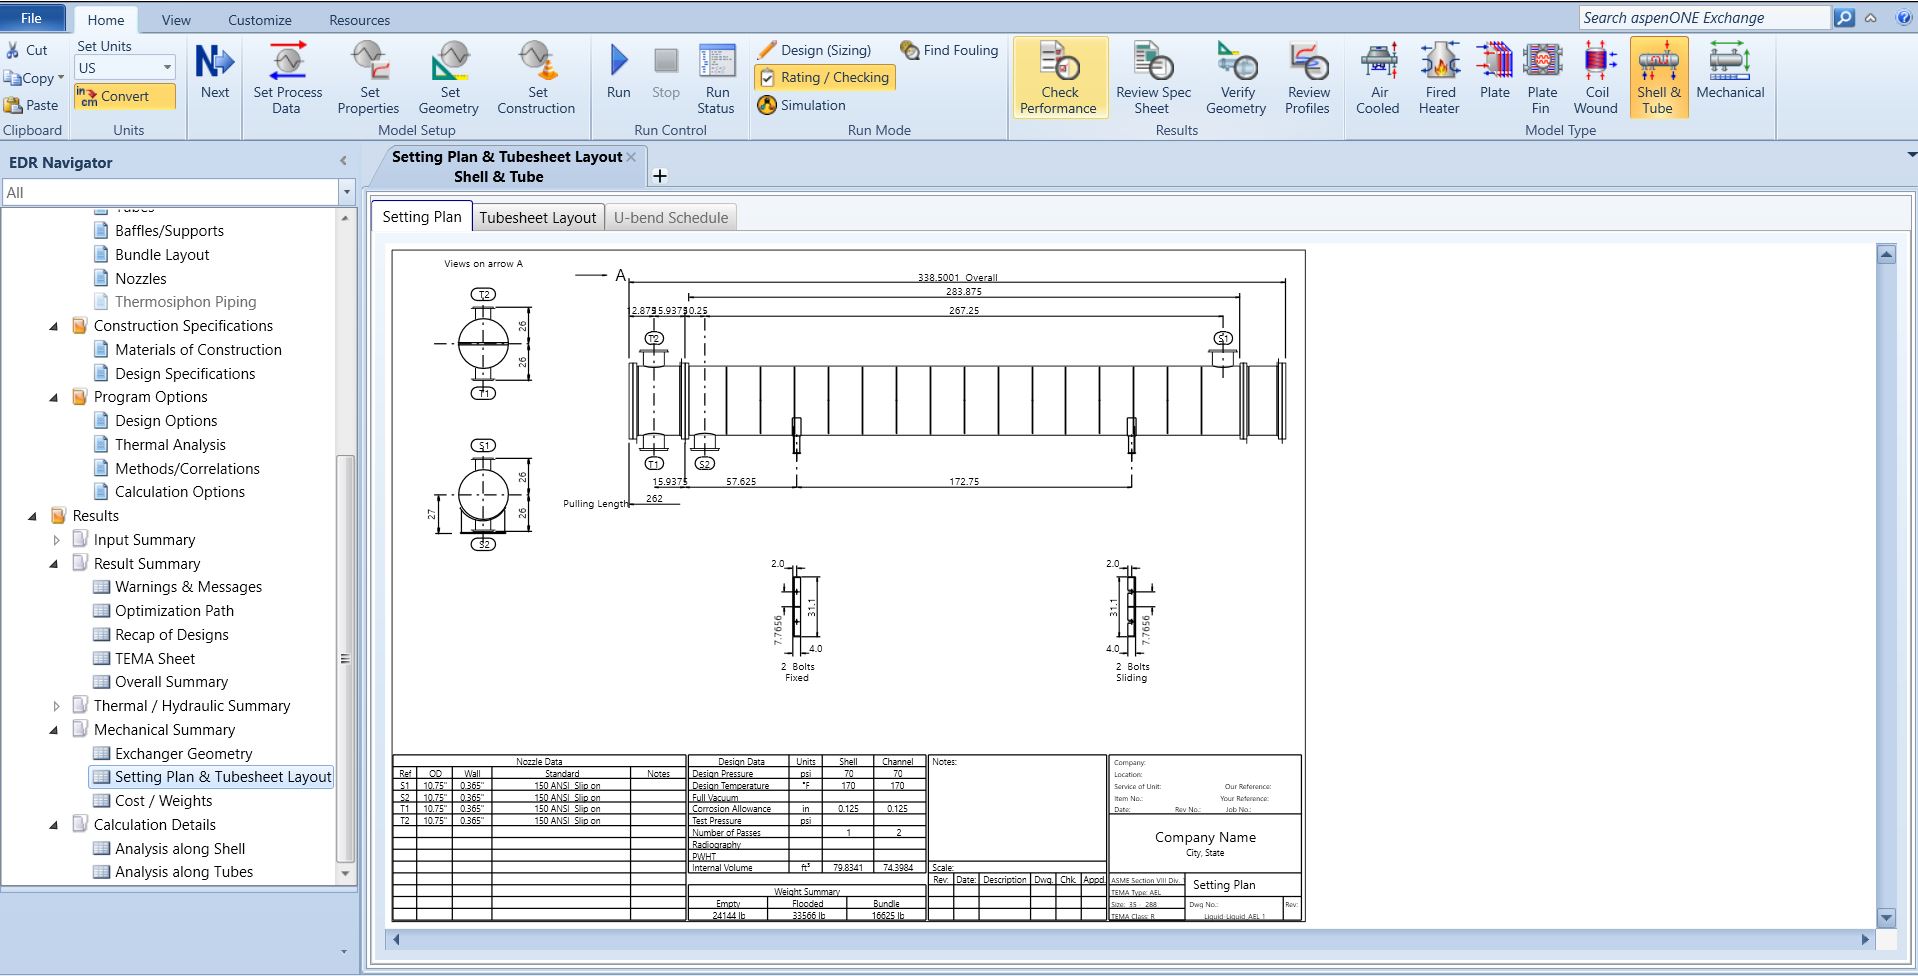1918x976 pixels.
Task: Click Check Performance icon
Action: click(x=1059, y=62)
